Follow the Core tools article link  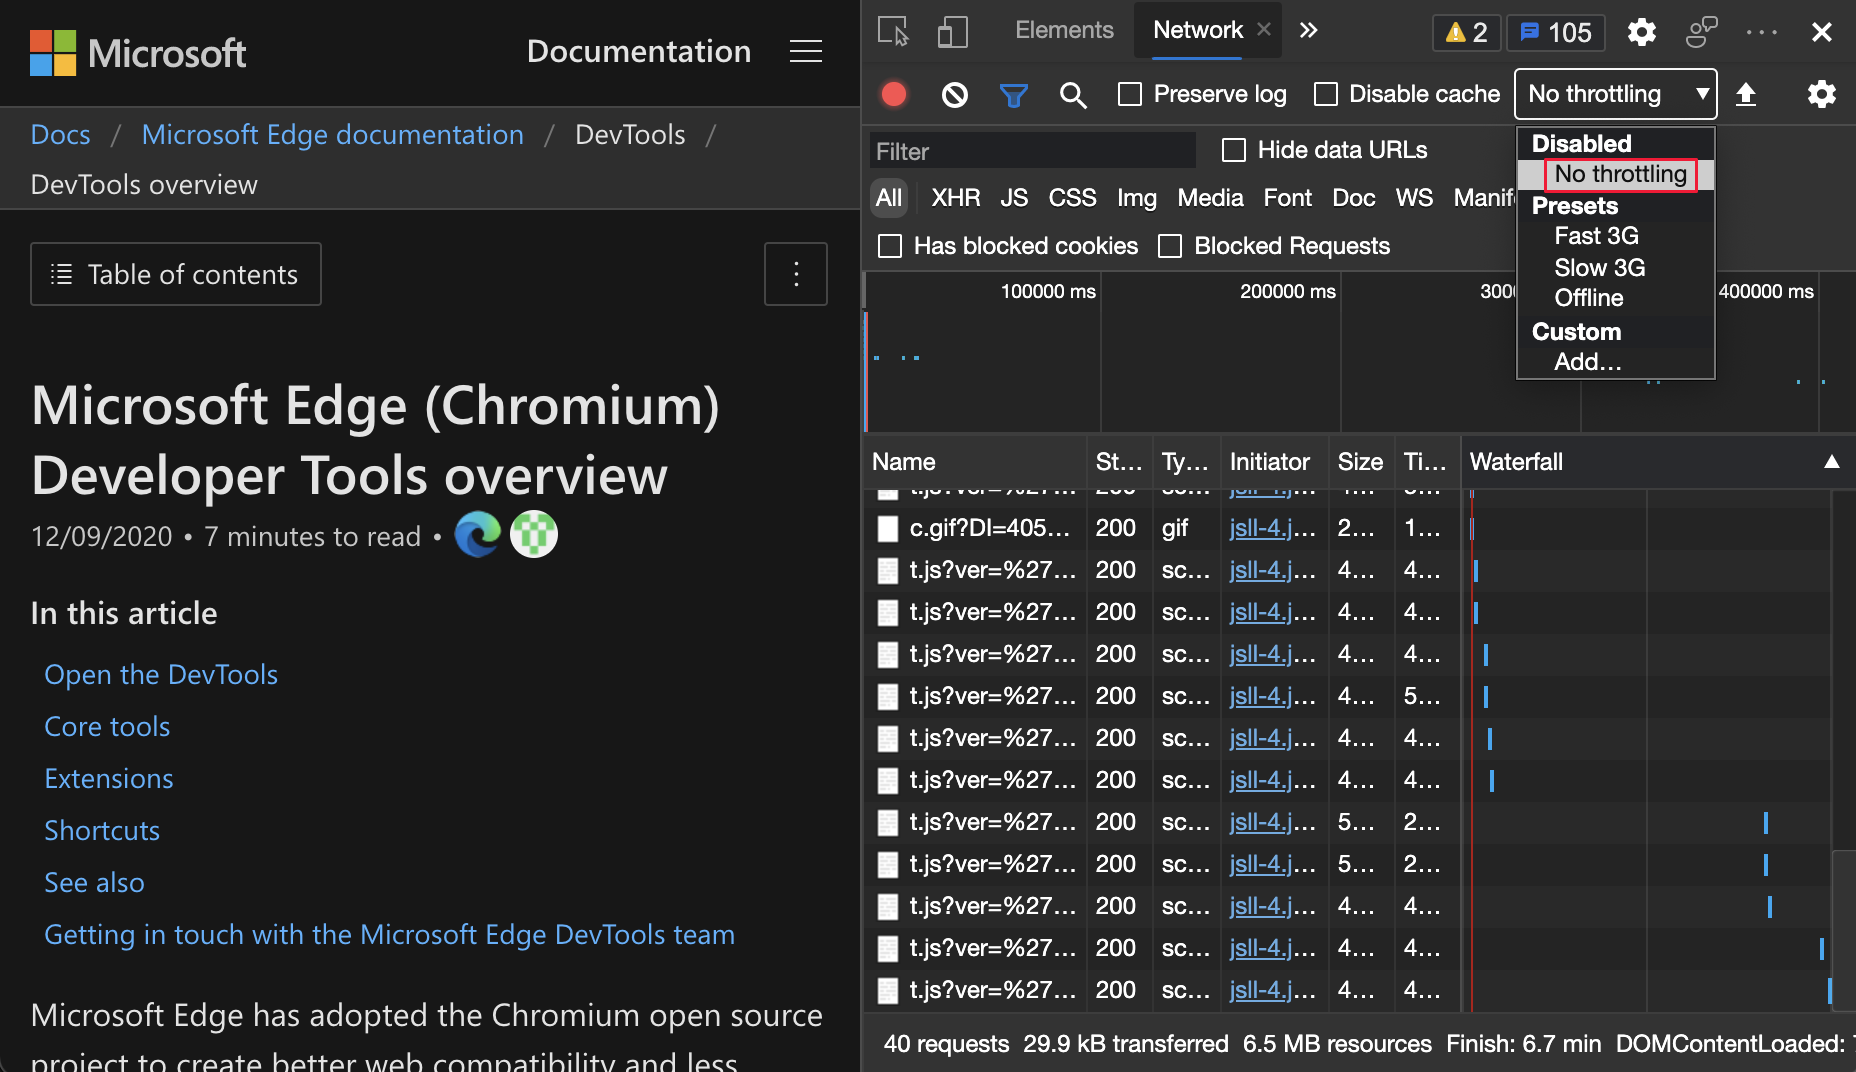pyautogui.click(x=107, y=726)
